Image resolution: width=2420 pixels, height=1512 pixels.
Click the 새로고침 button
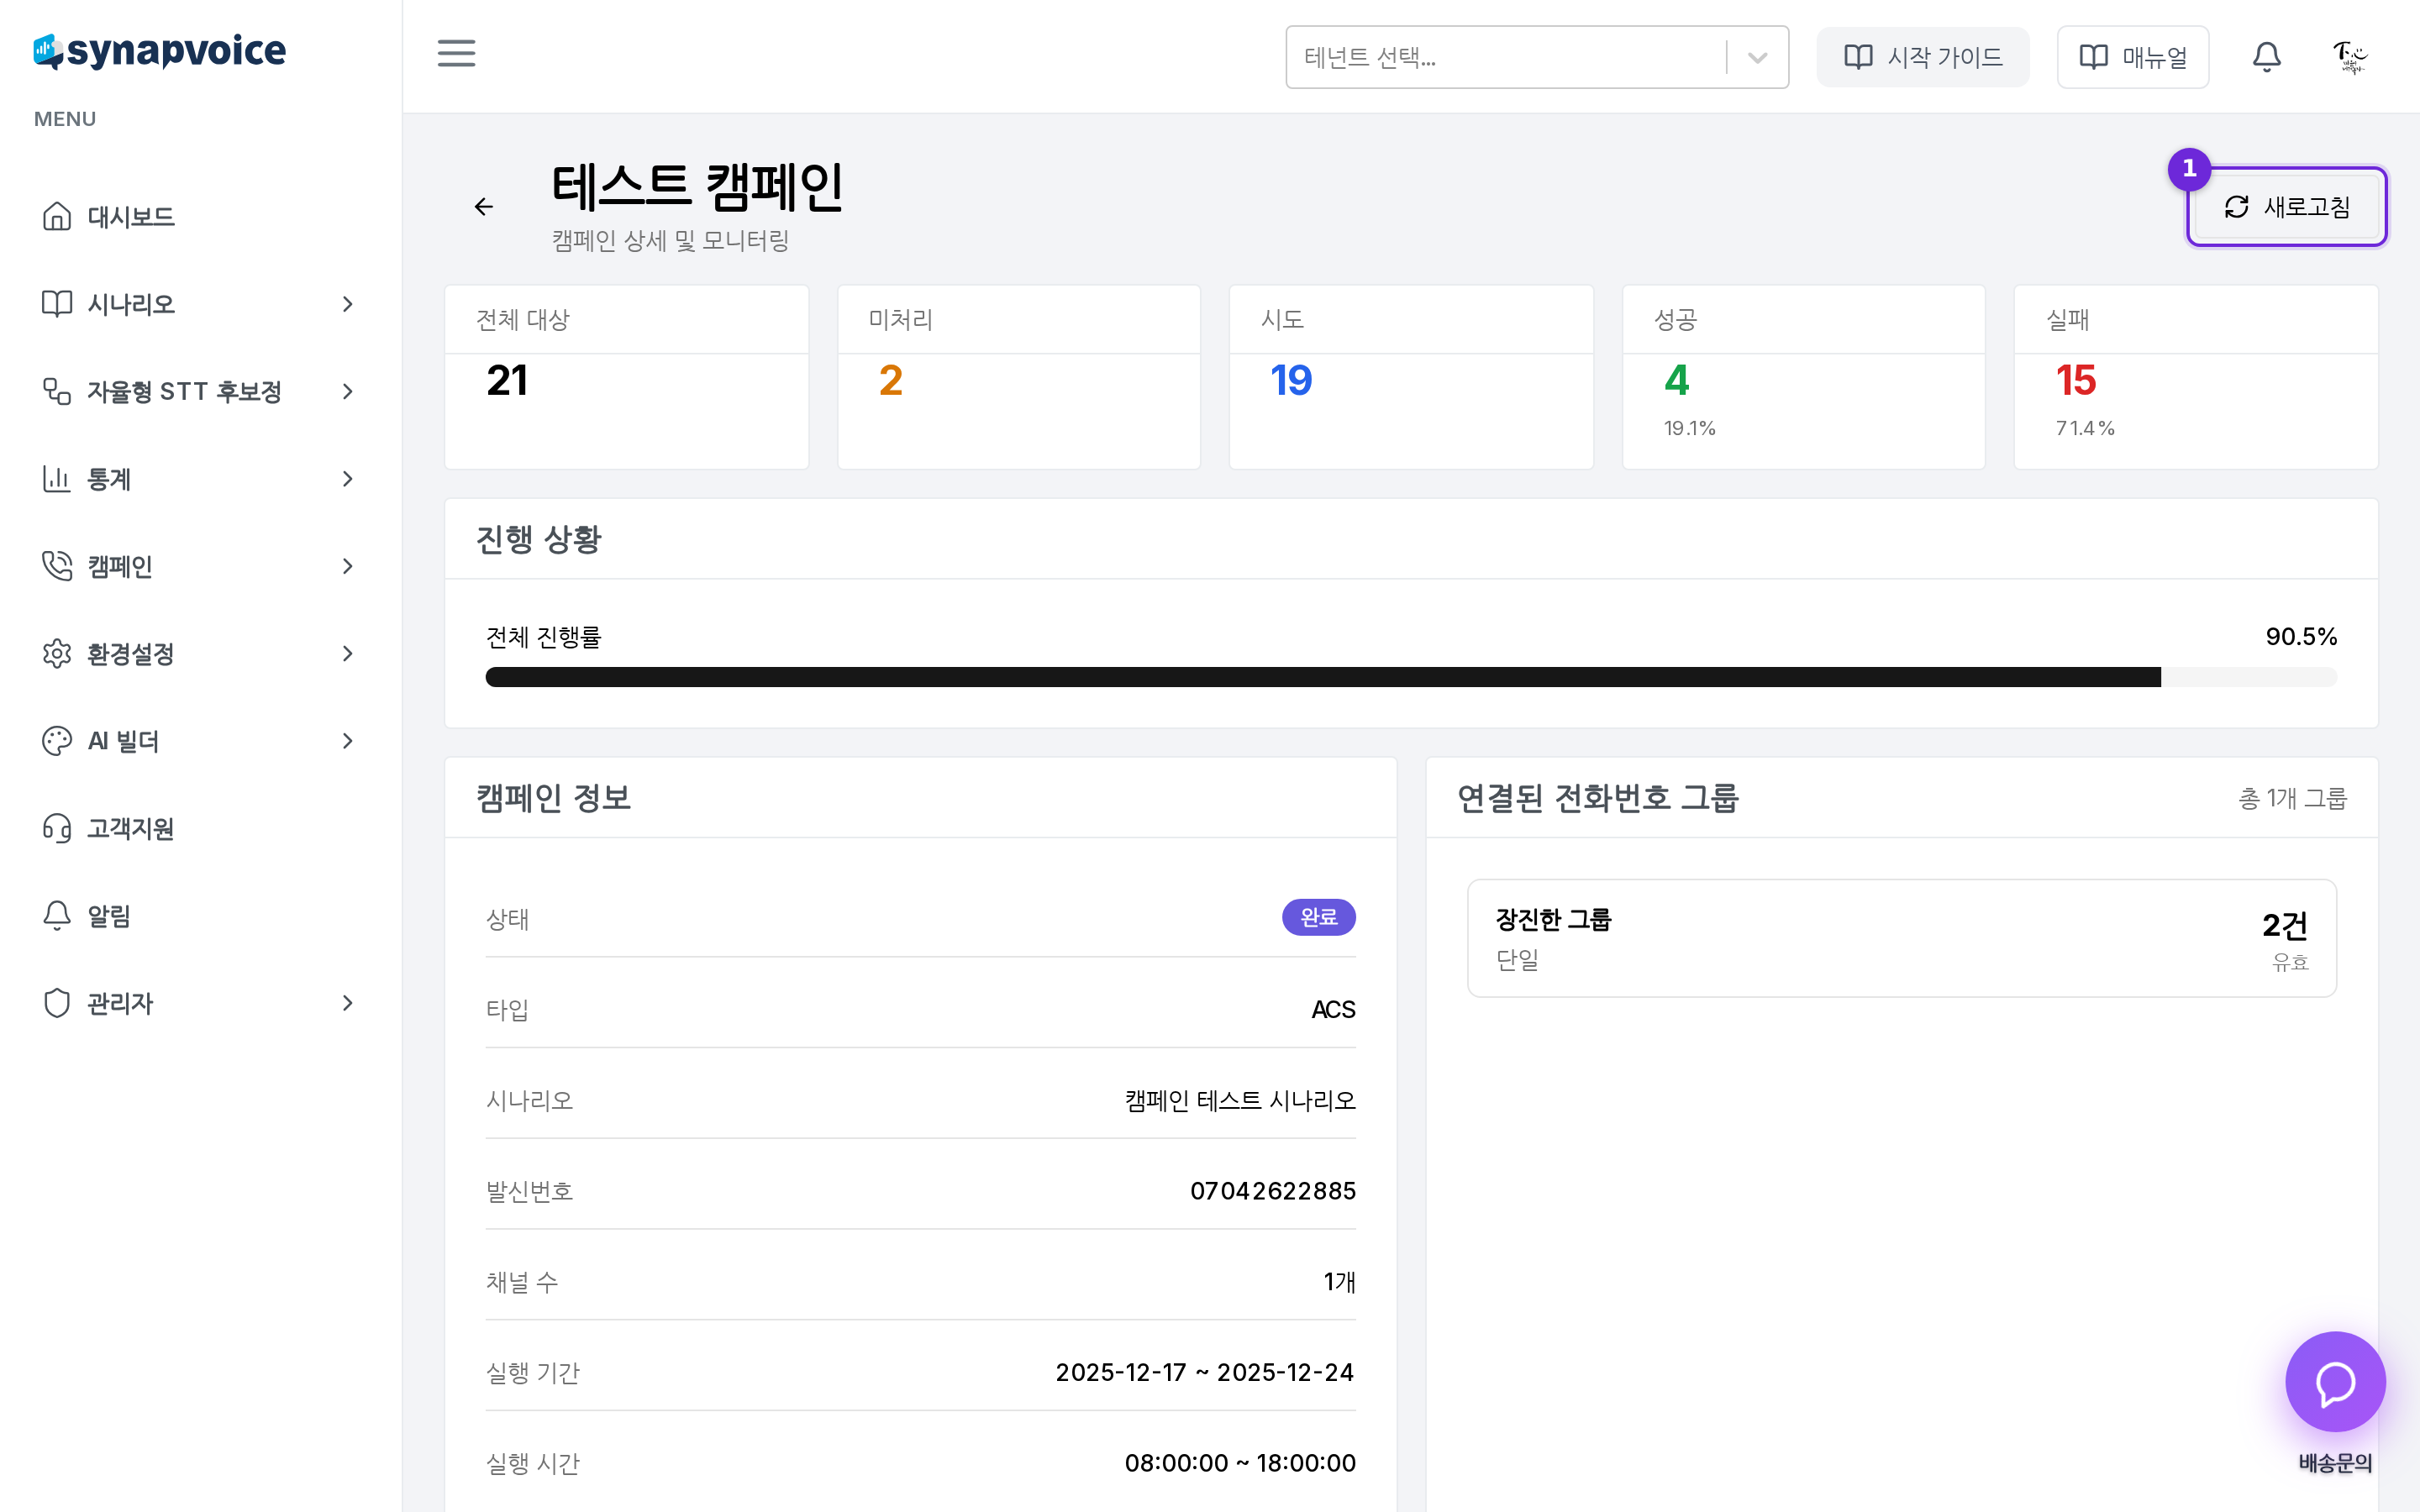point(2286,207)
